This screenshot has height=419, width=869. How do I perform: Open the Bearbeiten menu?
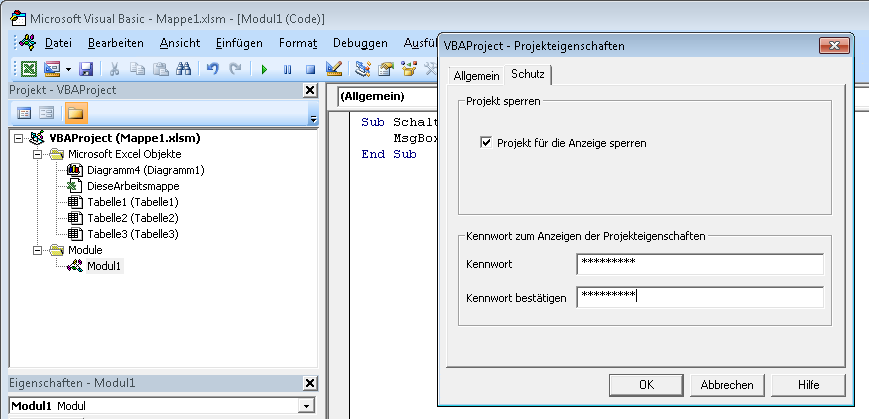[115, 43]
